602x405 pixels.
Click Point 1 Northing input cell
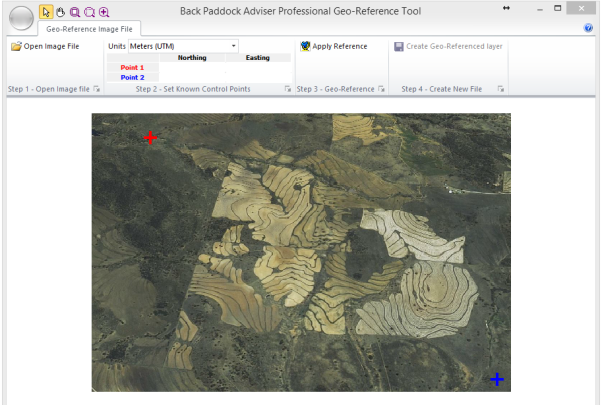pyautogui.click(x=192, y=67)
